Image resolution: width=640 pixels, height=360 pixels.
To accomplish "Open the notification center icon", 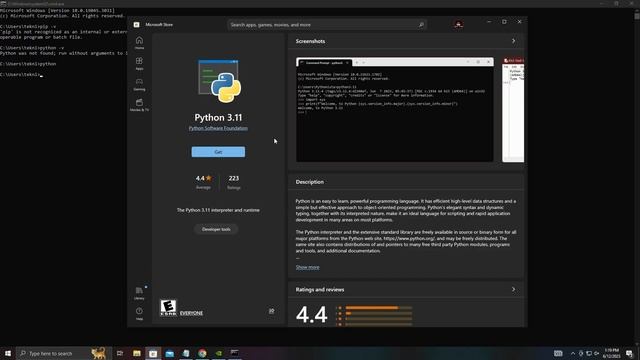I will 629,353.
